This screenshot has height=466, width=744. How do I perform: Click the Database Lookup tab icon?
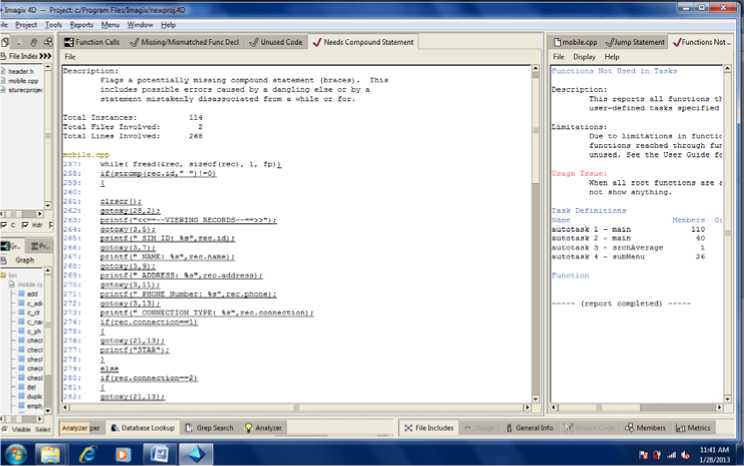[x=116, y=428]
